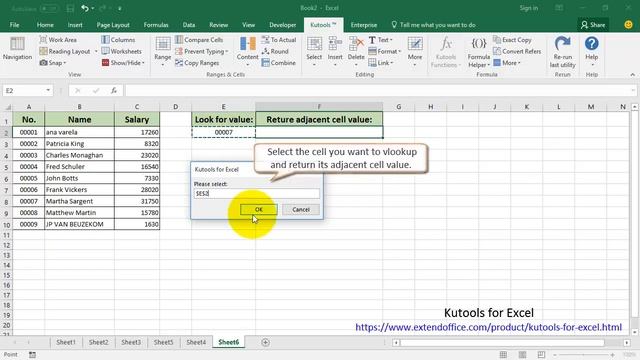The width and height of the screenshot is (640, 360).
Task: Enable Reading Layout view
Action: tap(64, 51)
